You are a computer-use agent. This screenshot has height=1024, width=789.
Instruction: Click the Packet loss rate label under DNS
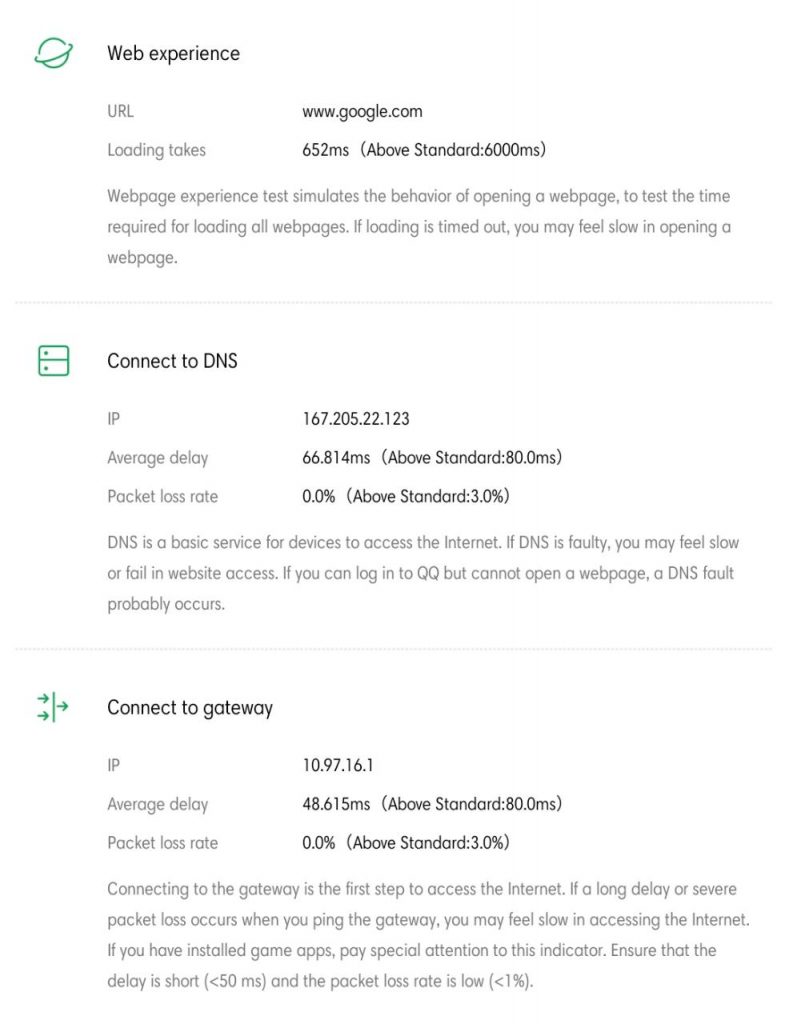(162, 496)
